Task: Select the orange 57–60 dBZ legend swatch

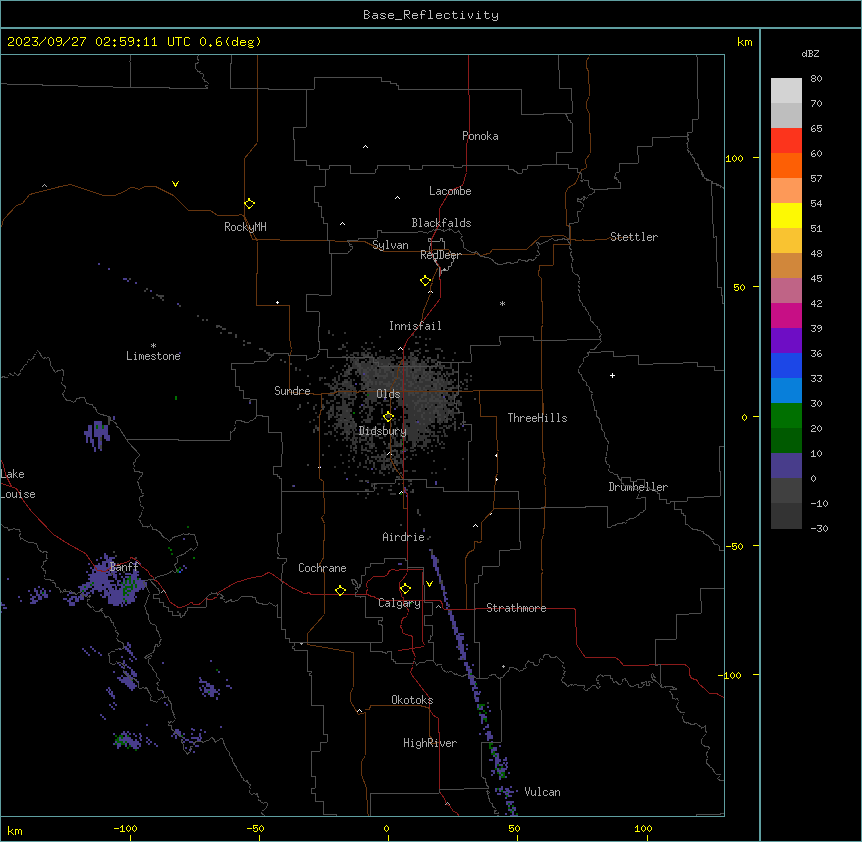Action: (786, 165)
